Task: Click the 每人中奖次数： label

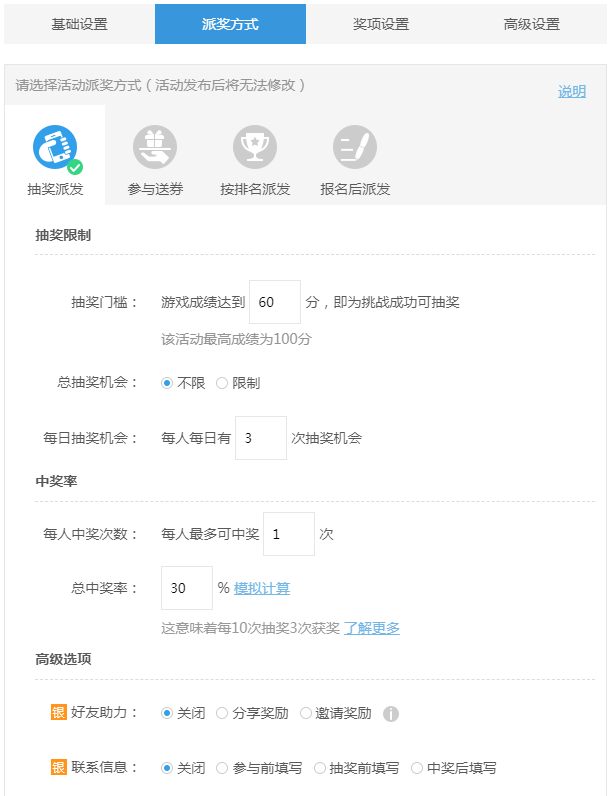Action: click(x=91, y=534)
